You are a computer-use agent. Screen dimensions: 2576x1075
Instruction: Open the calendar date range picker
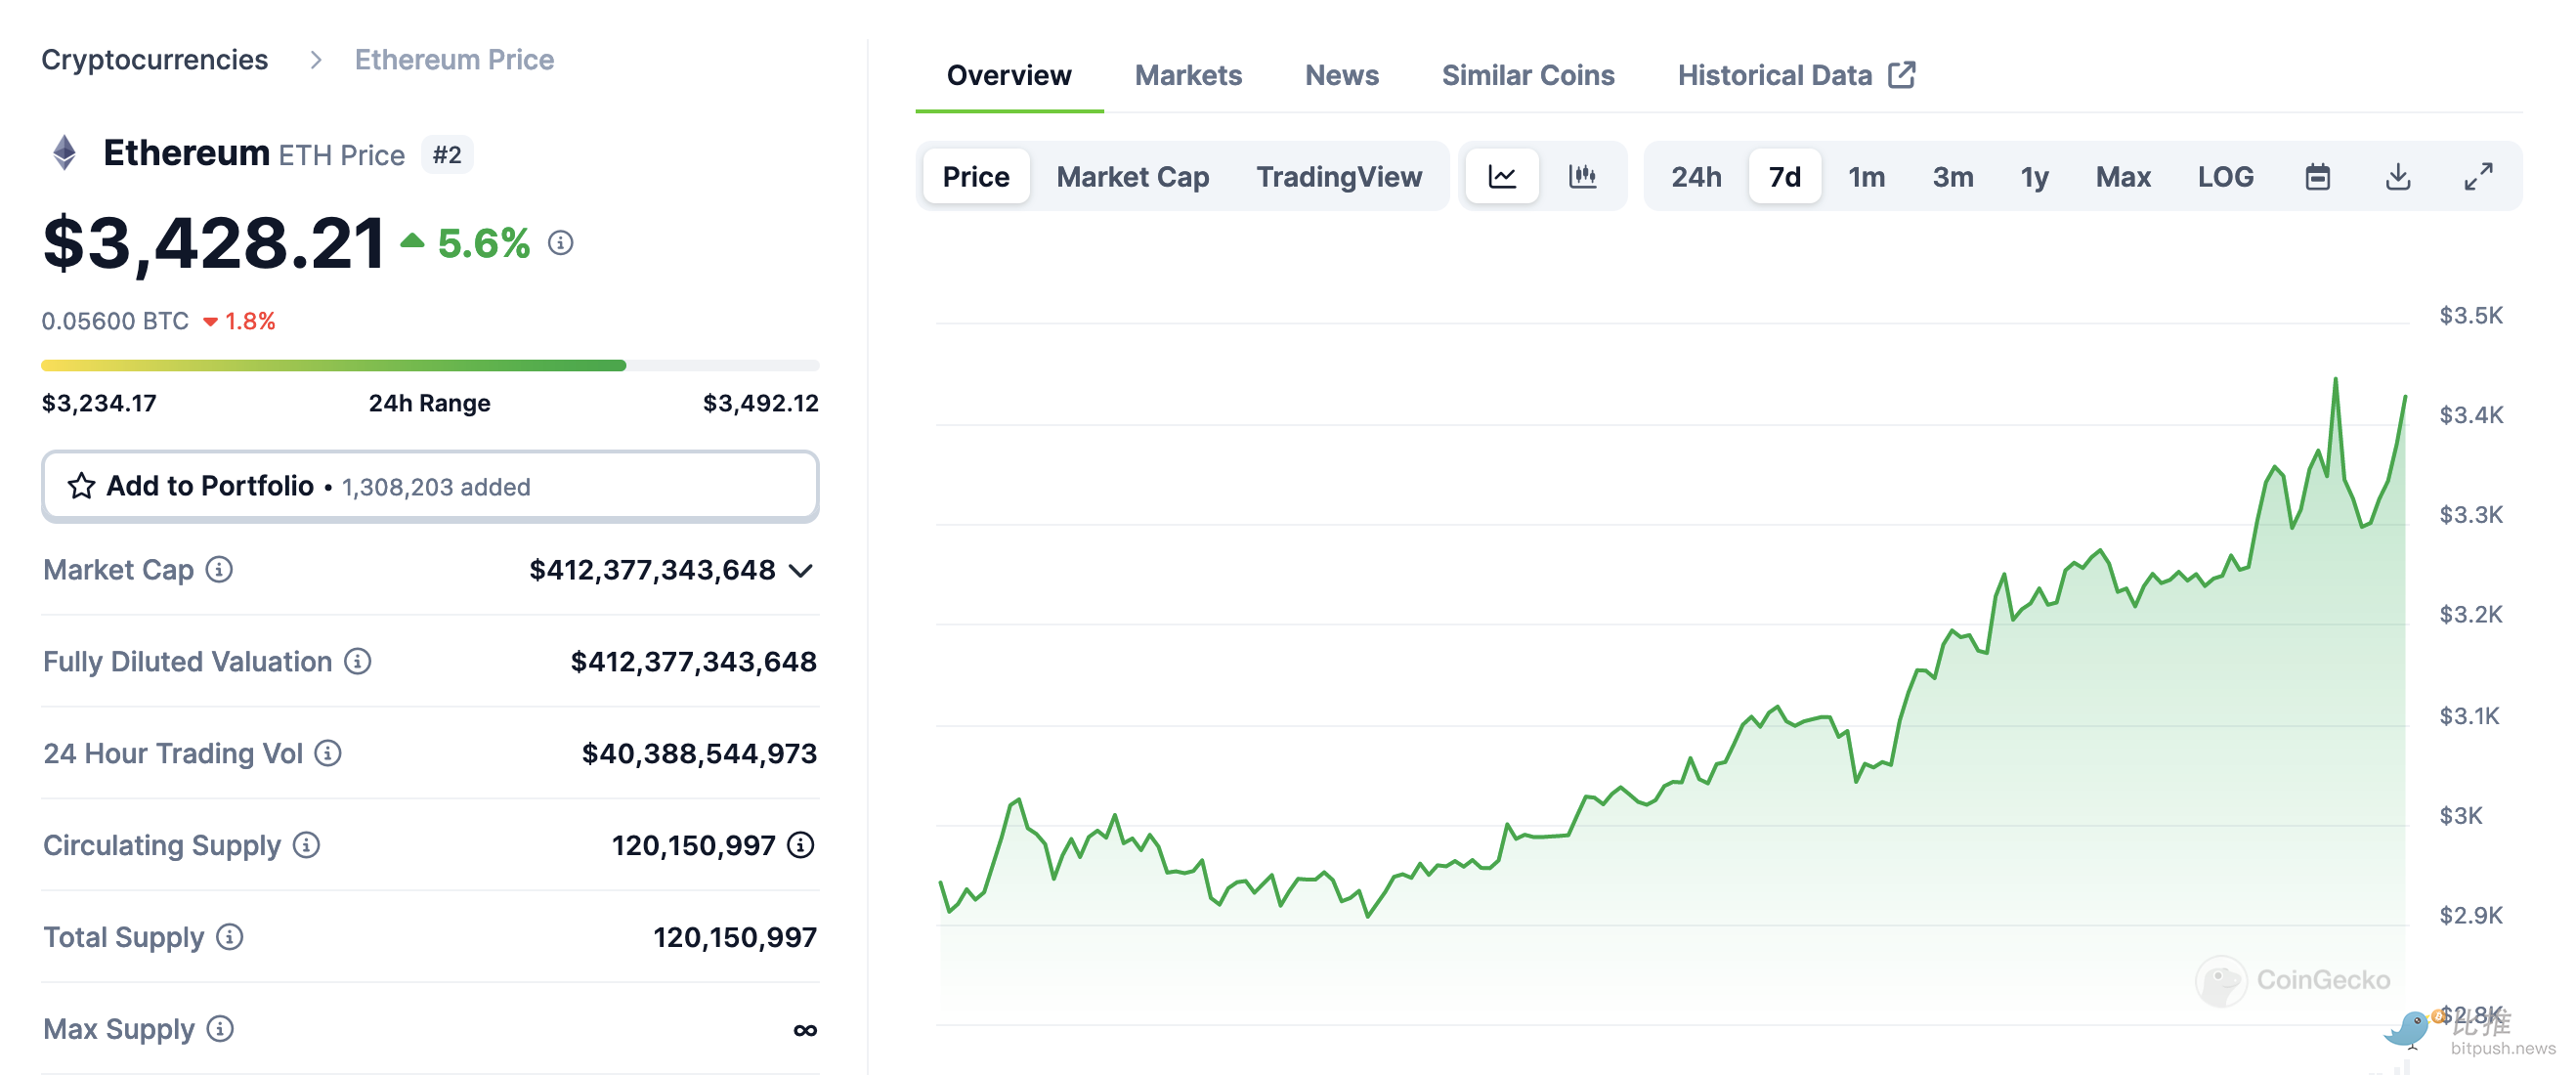(x=2317, y=177)
